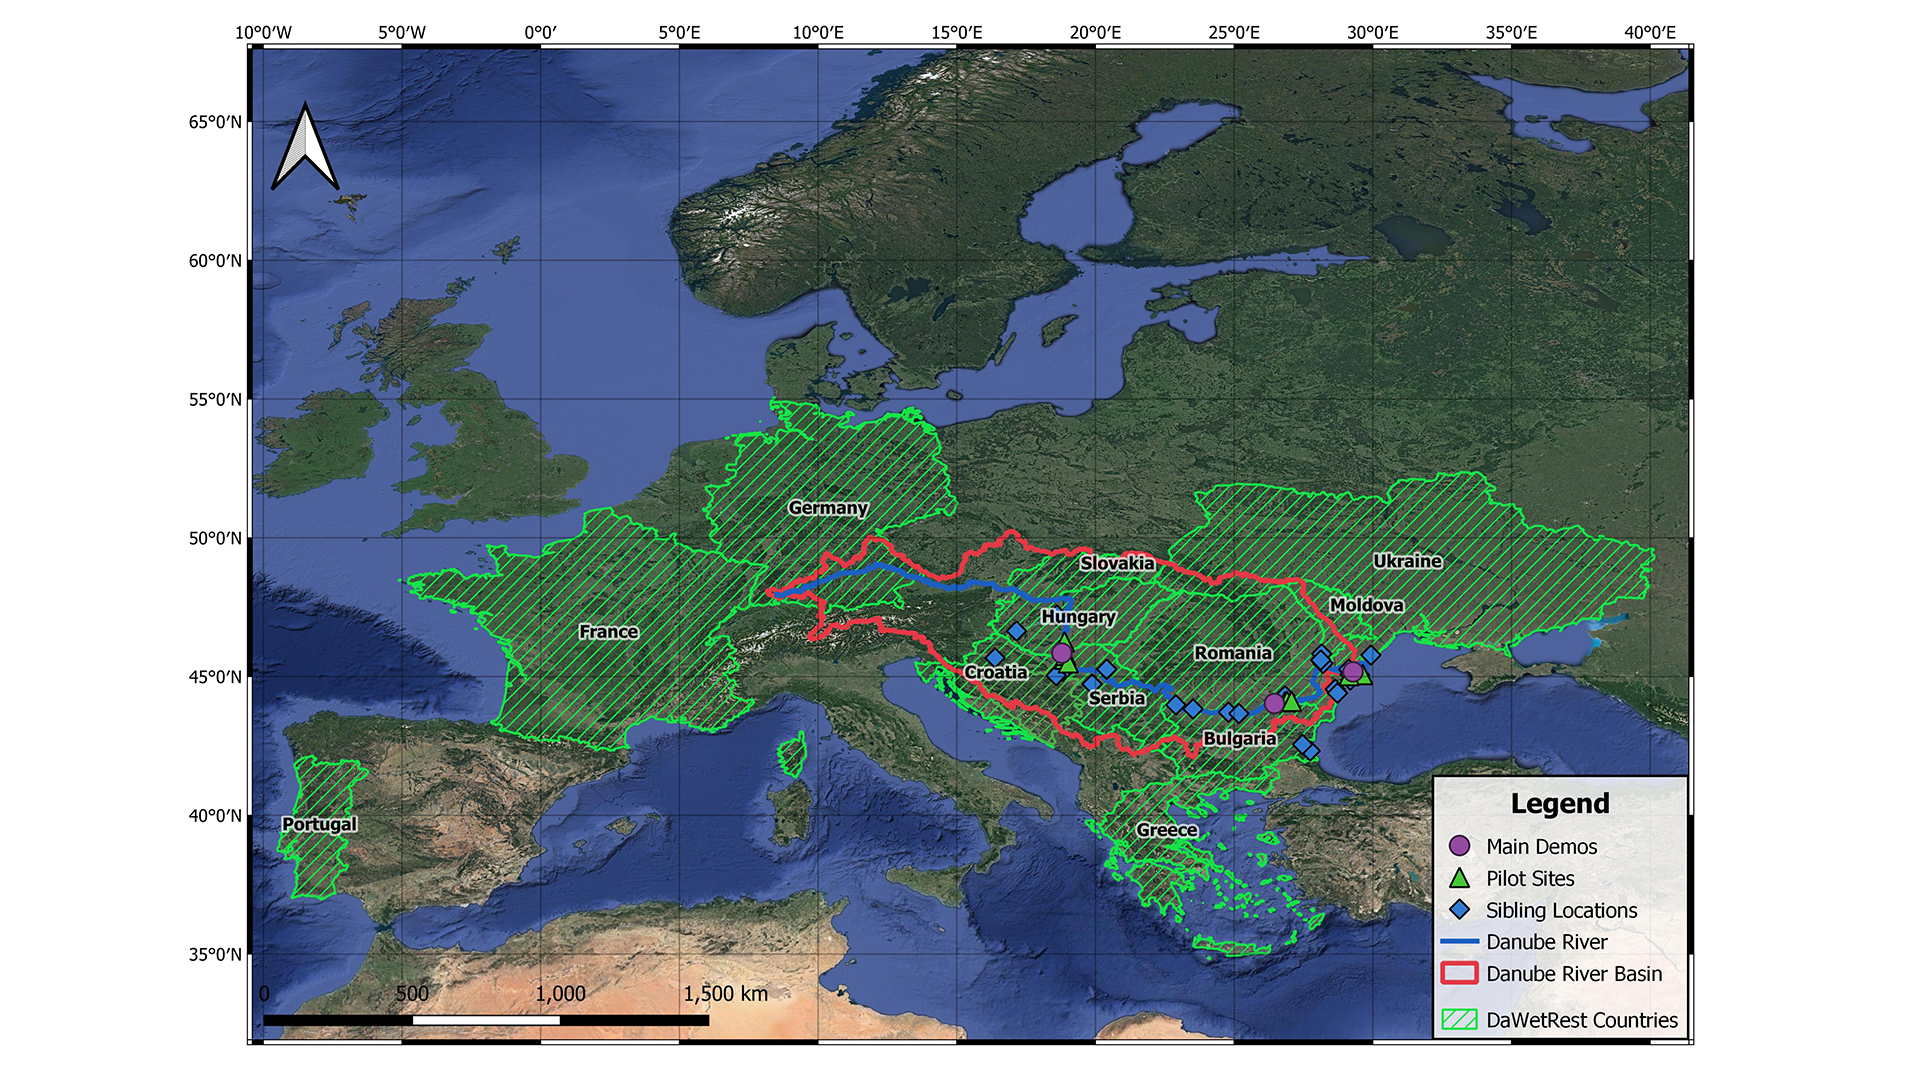Click the Legend title text
1920x1080 pixels.
tap(1559, 804)
